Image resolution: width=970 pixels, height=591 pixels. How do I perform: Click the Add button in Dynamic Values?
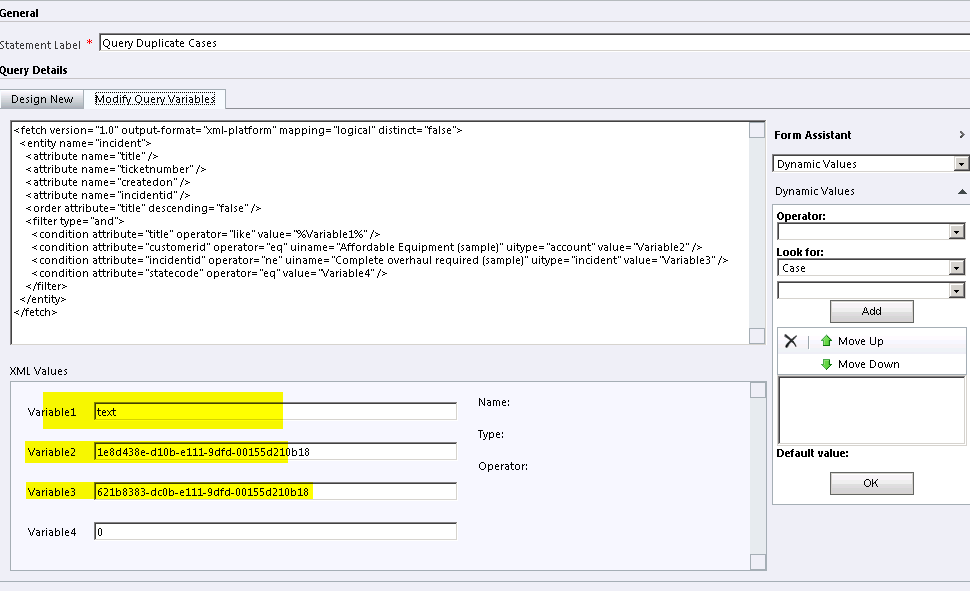pos(870,311)
